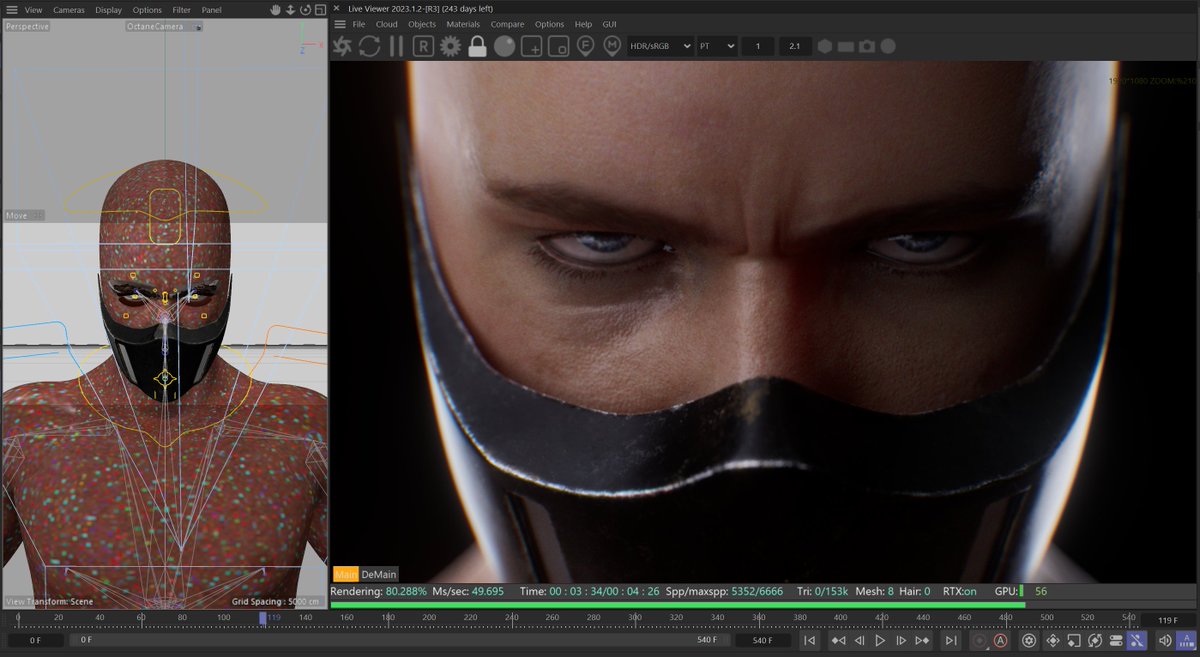Open the Cameras menu
This screenshot has width=1200, height=657.
[69, 10]
